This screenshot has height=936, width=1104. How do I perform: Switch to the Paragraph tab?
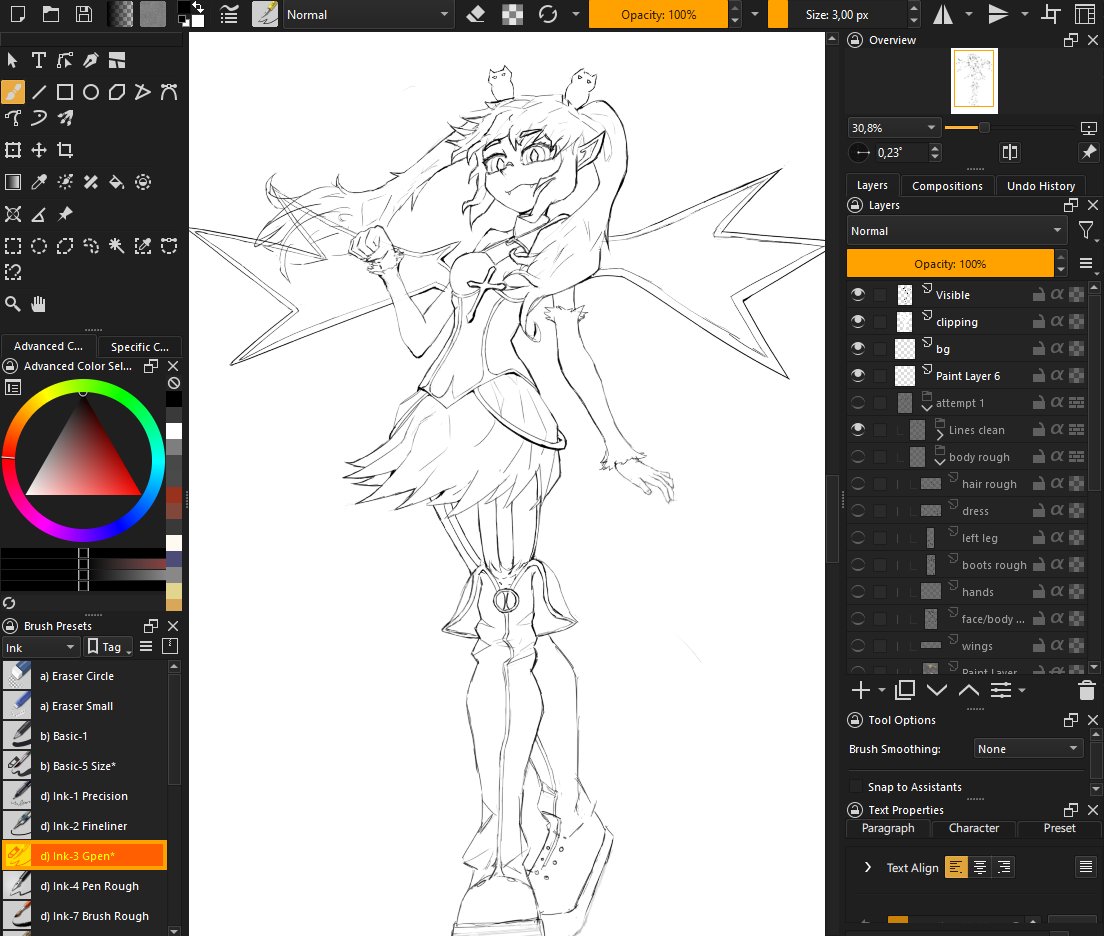coord(888,828)
